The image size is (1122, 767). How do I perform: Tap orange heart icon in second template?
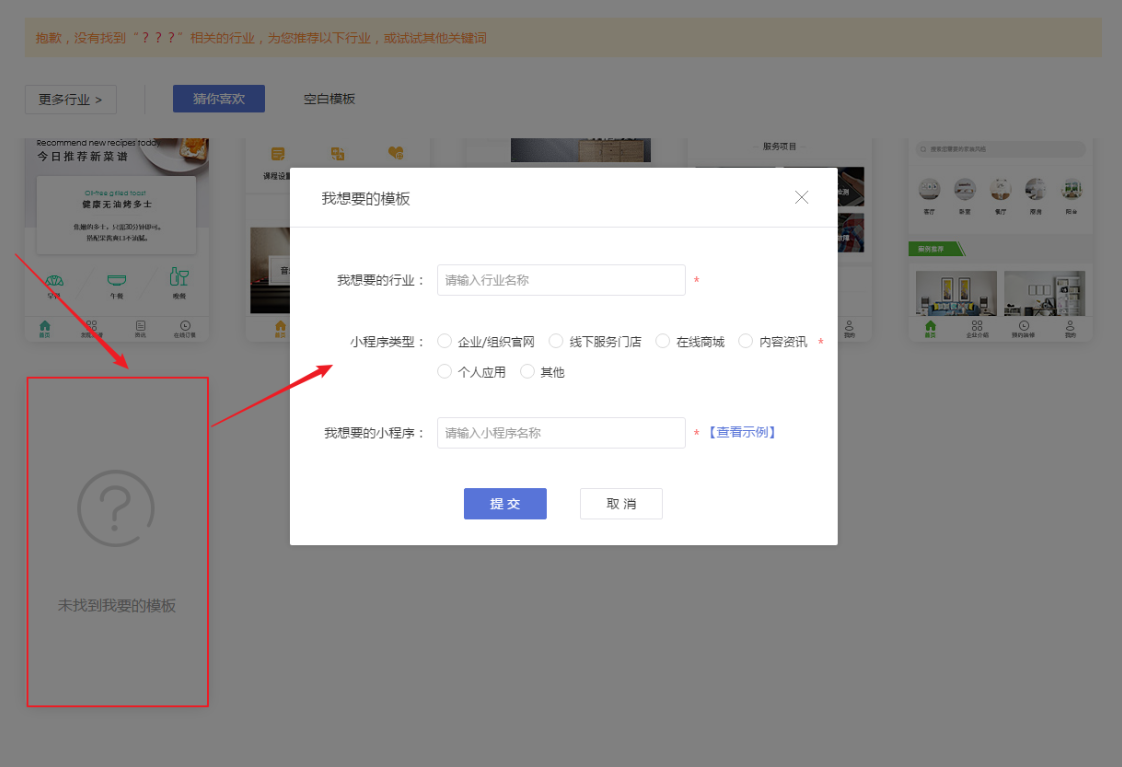[396, 153]
